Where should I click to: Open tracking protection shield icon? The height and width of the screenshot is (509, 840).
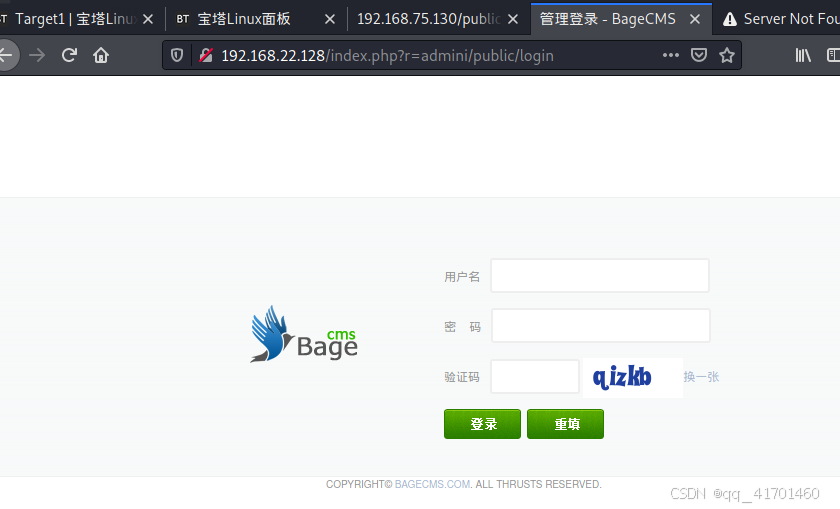point(177,55)
